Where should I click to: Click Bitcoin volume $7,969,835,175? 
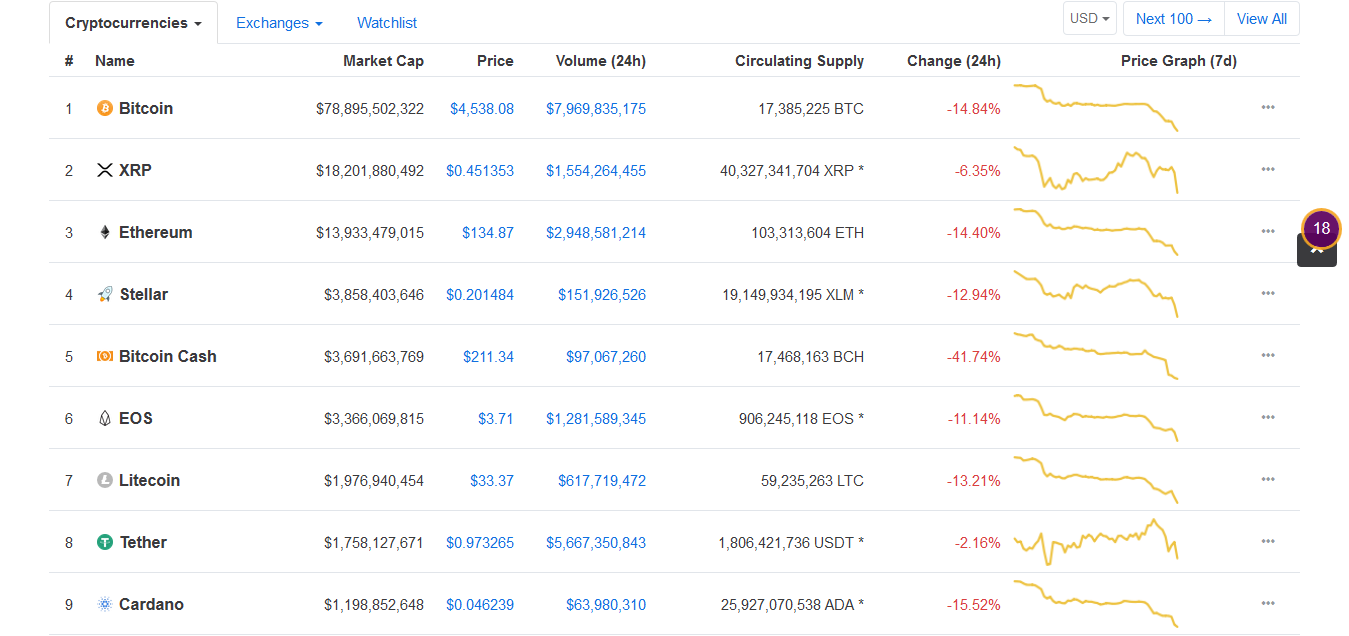596,108
